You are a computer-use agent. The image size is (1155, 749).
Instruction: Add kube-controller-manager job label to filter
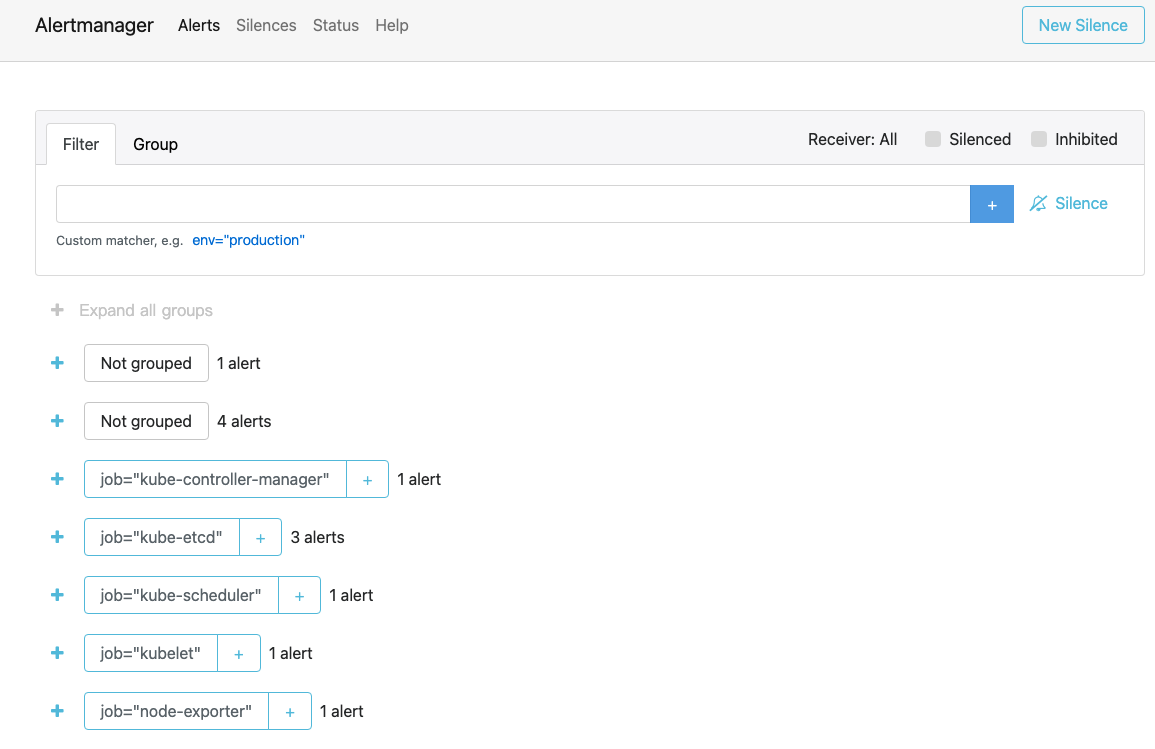(x=367, y=480)
